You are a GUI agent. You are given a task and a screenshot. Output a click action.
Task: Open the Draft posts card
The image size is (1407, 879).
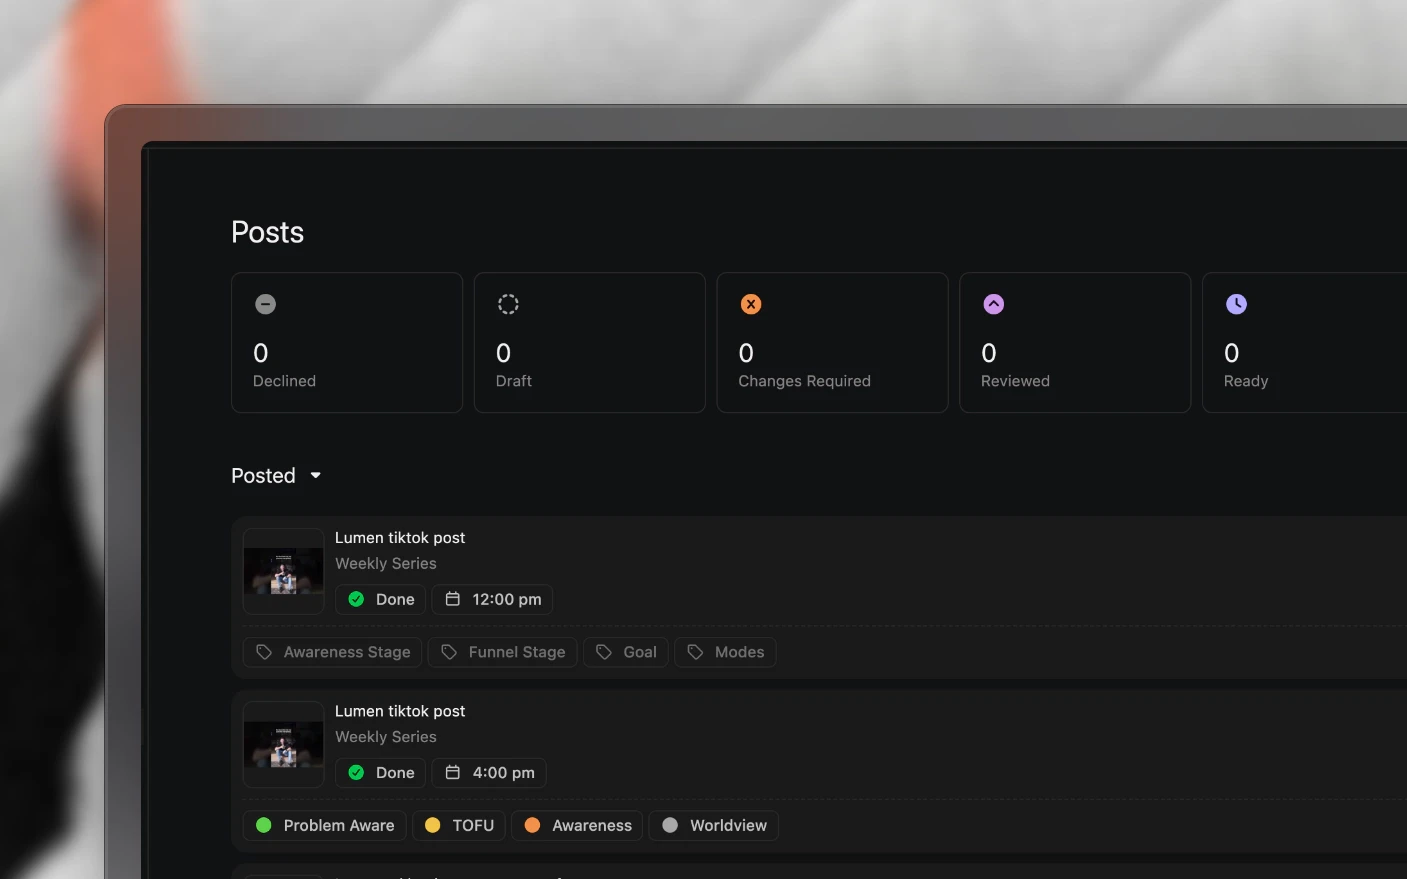[x=590, y=342]
